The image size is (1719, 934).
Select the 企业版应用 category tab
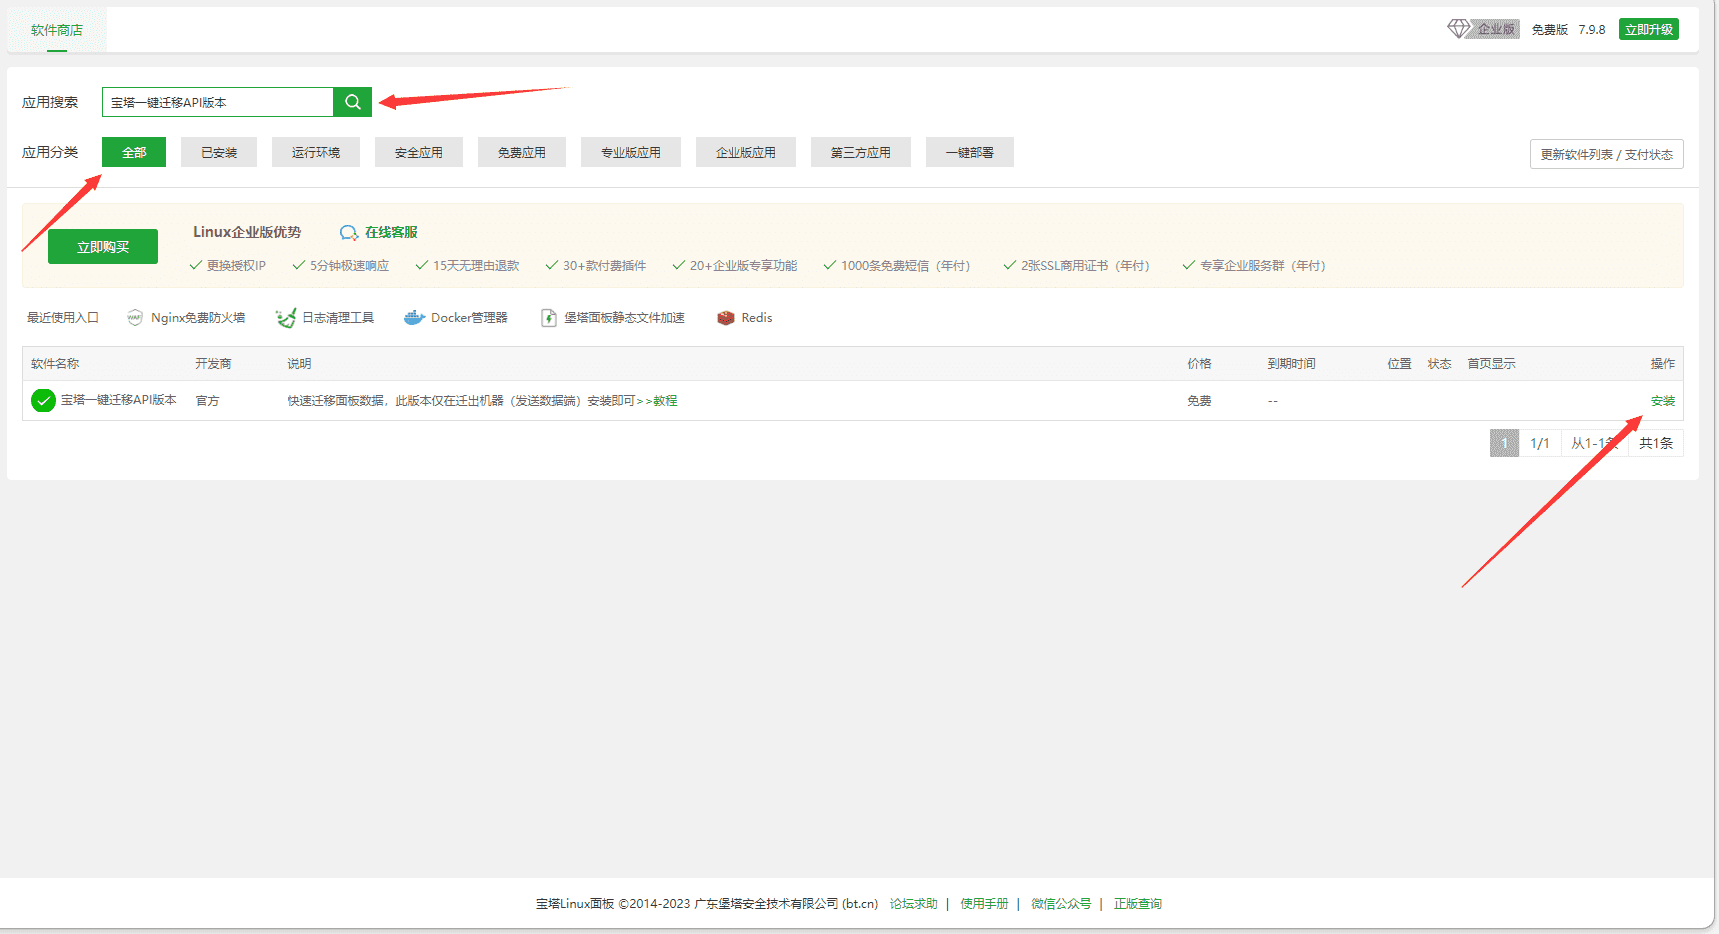click(746, 152)
